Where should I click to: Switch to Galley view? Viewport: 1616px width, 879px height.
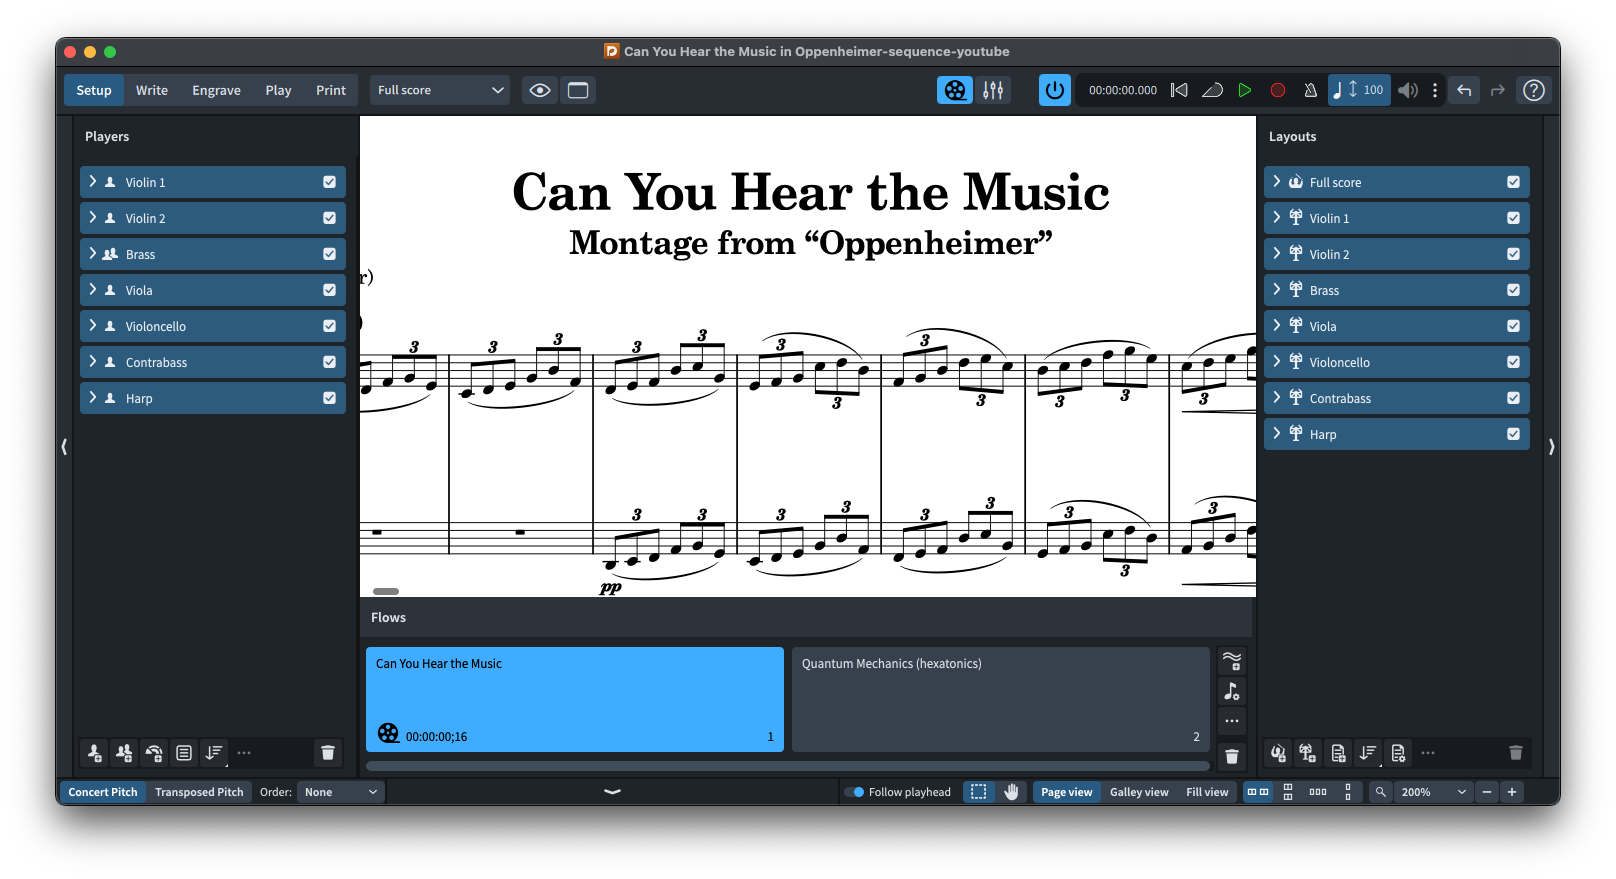1139,792
